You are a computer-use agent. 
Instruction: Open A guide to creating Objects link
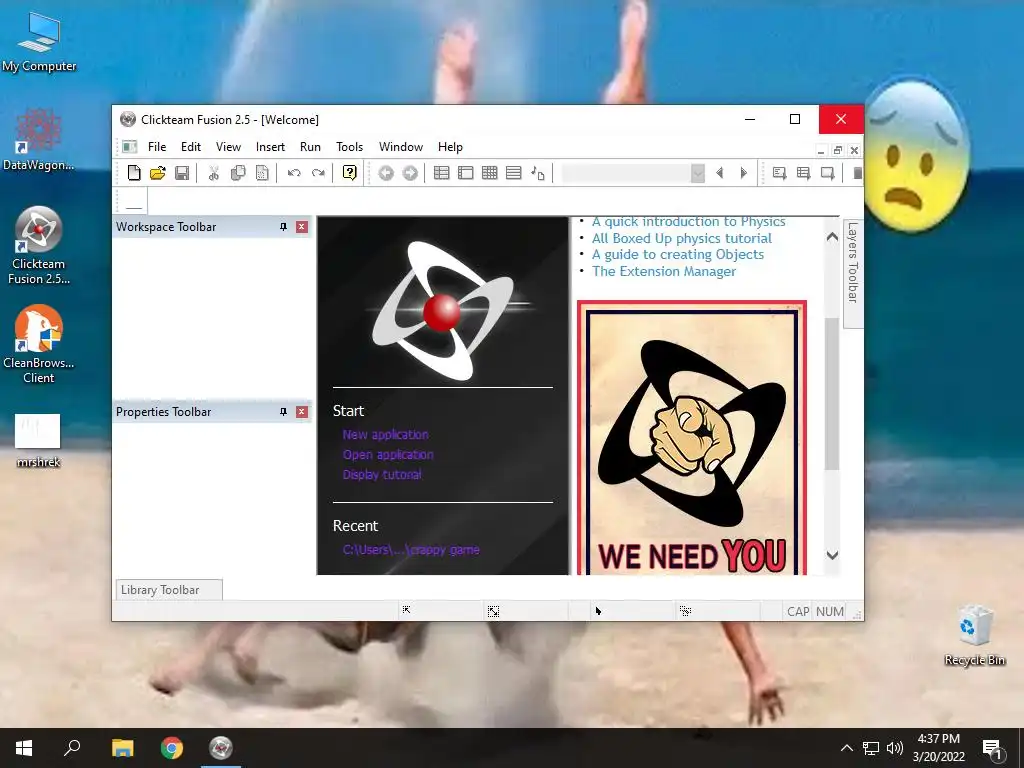(x=678, y=255)
